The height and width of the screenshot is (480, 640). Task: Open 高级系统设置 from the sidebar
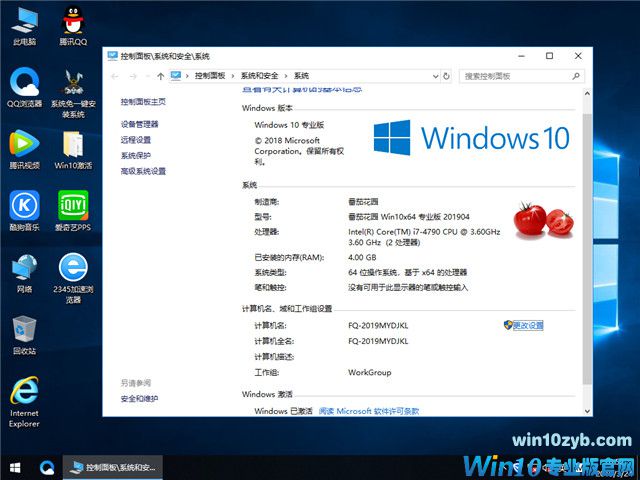point(143,171)
